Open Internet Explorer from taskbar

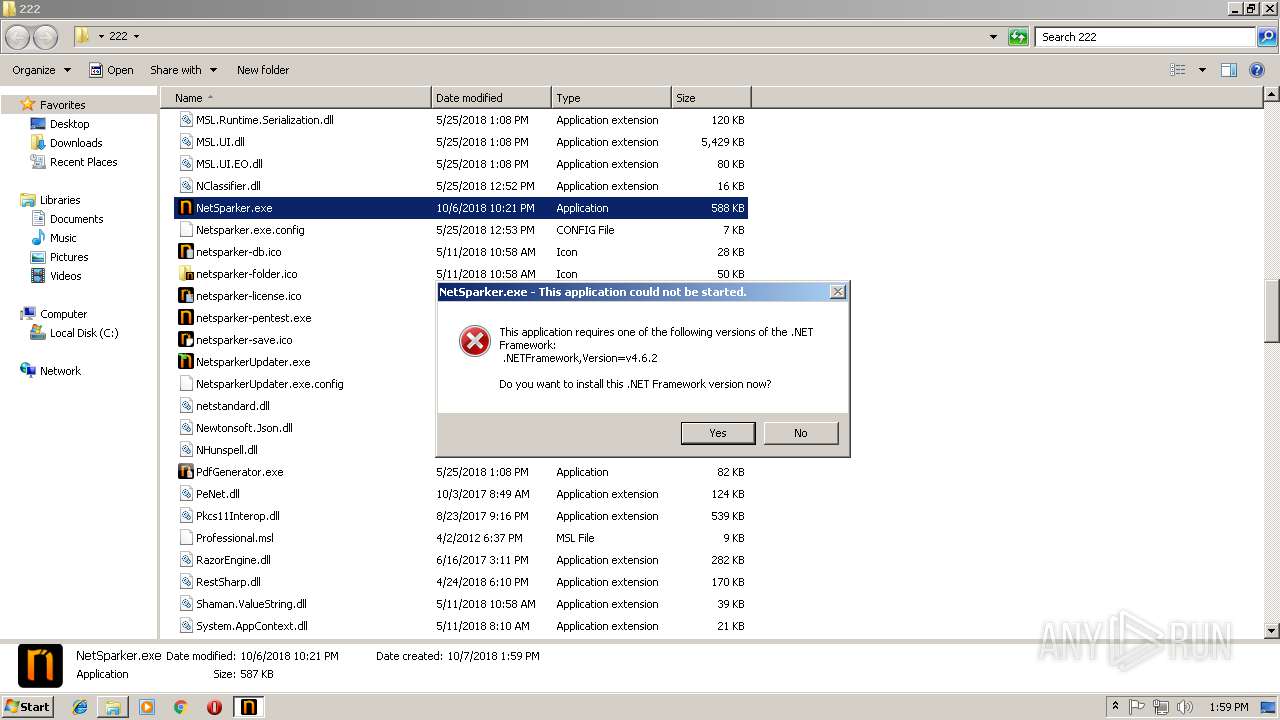pyautogui.click(x=80, y=707)
